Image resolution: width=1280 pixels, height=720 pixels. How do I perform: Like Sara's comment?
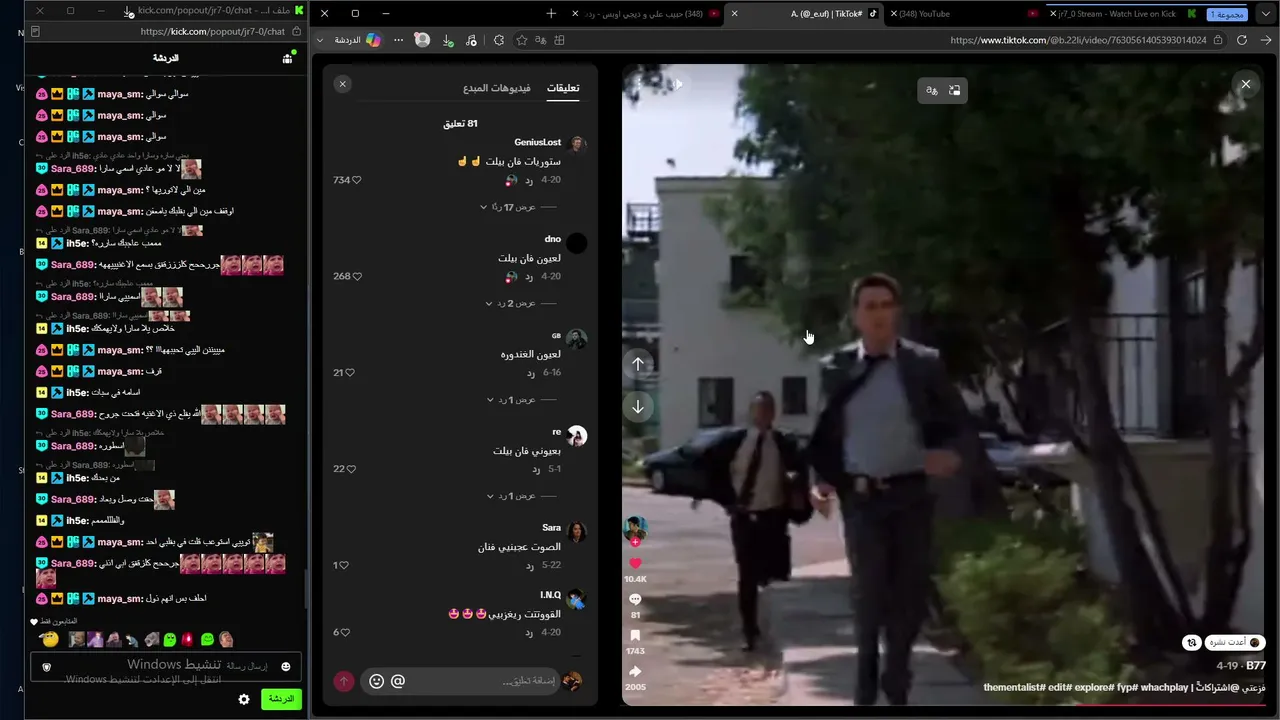344,565
